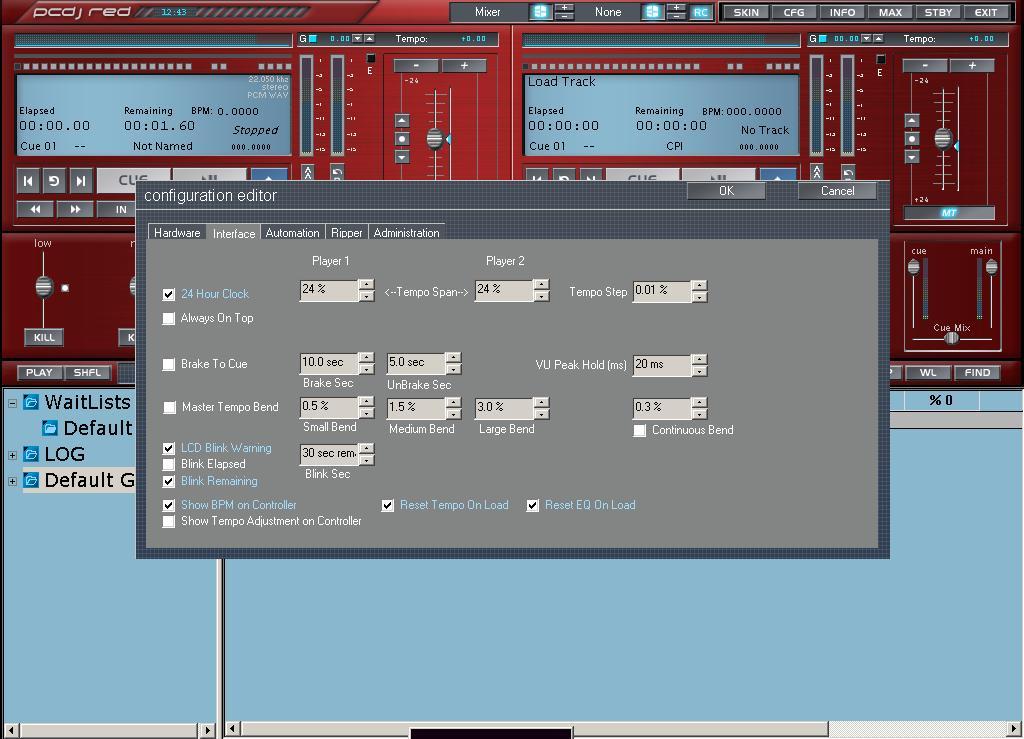Viewport: 1024px width, 739px height.
Task: Increase Player 1 Tempo Span spinner
Action: pos(366,285)
